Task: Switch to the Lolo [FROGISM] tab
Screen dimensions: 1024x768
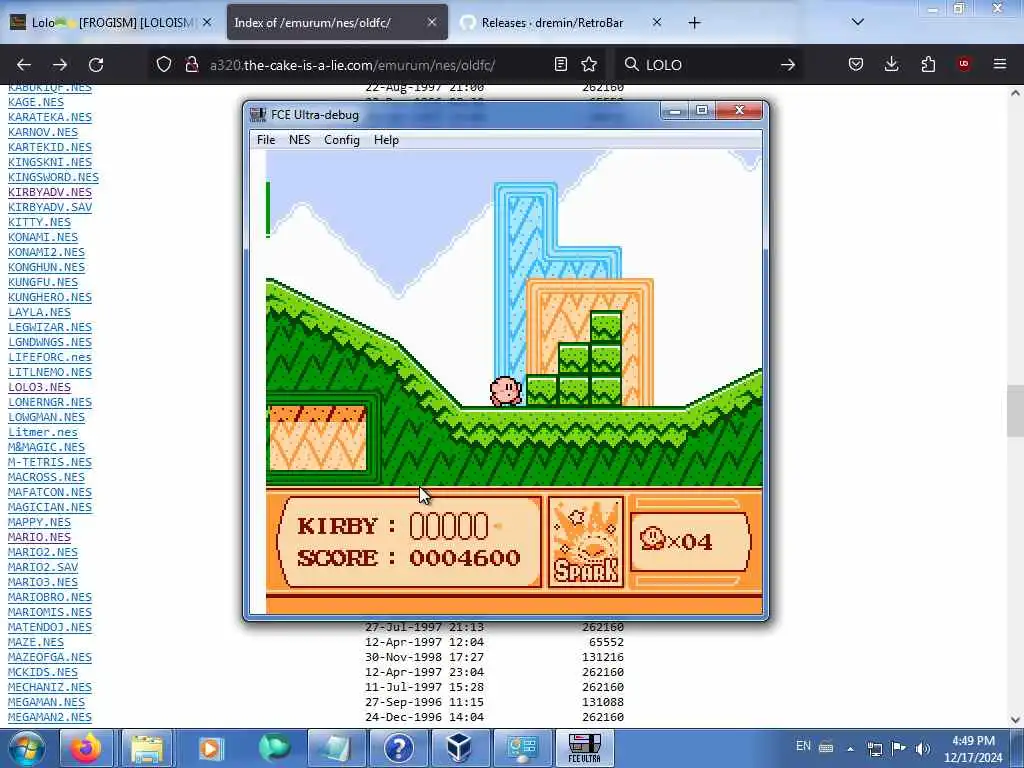Action: click(111, 22)
